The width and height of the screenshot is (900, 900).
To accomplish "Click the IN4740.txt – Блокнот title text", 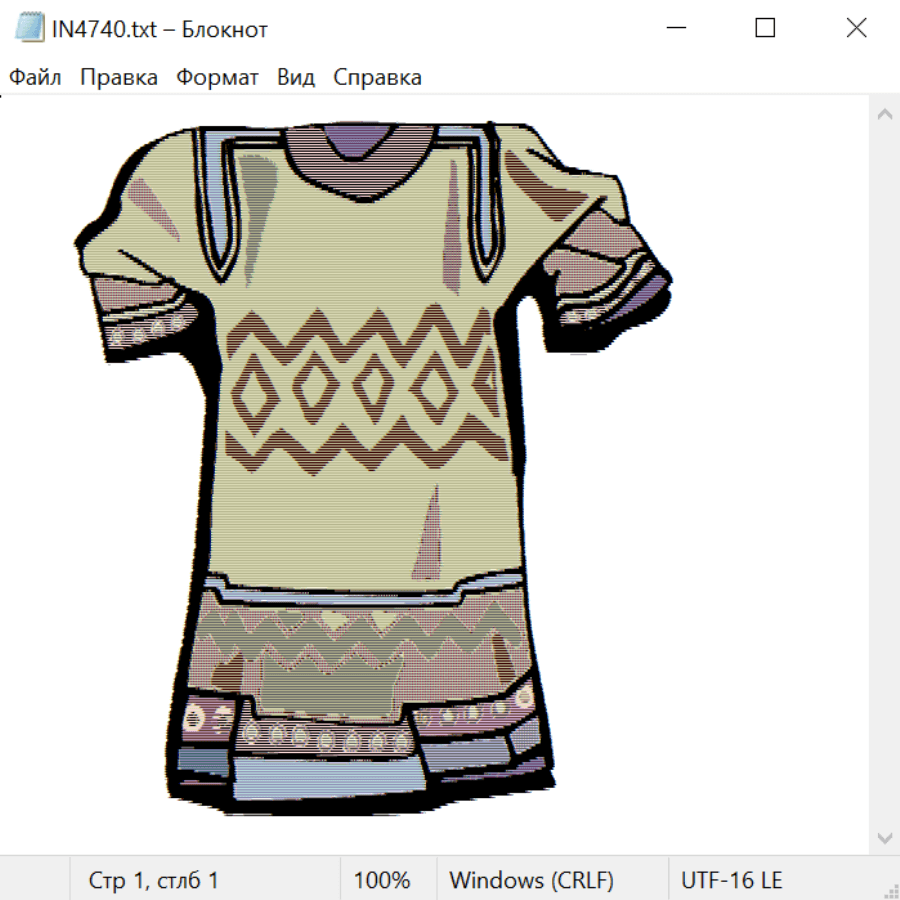I will pyautogui.click(x=160, y=29).
